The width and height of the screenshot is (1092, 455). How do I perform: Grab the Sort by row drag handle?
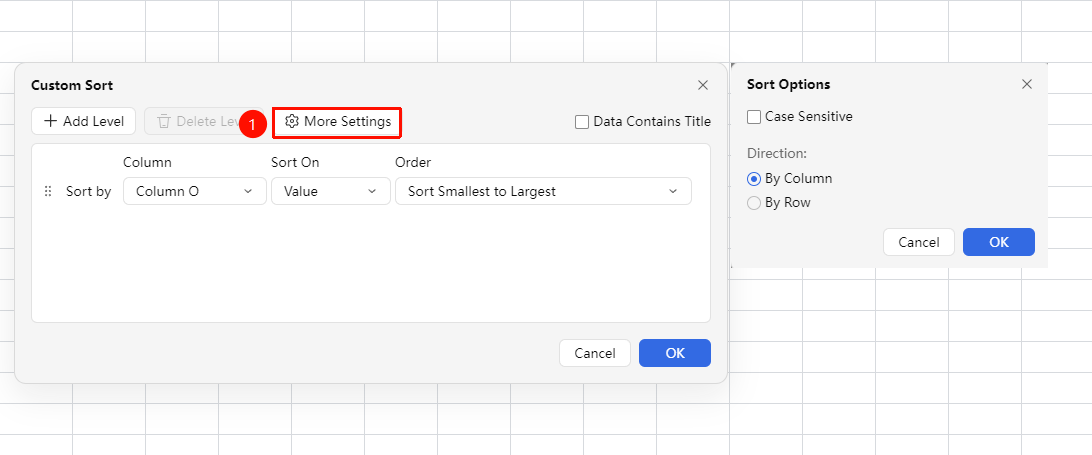(x=48, y=191)
